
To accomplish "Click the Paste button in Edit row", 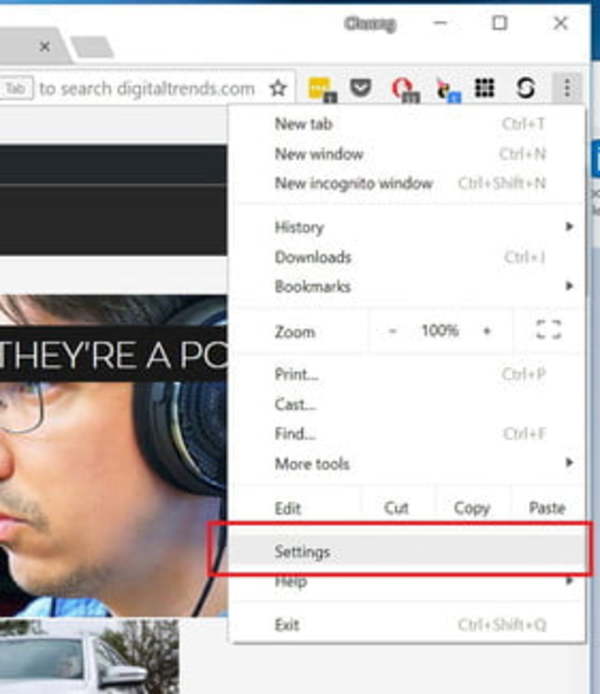I will coord(547,508).
